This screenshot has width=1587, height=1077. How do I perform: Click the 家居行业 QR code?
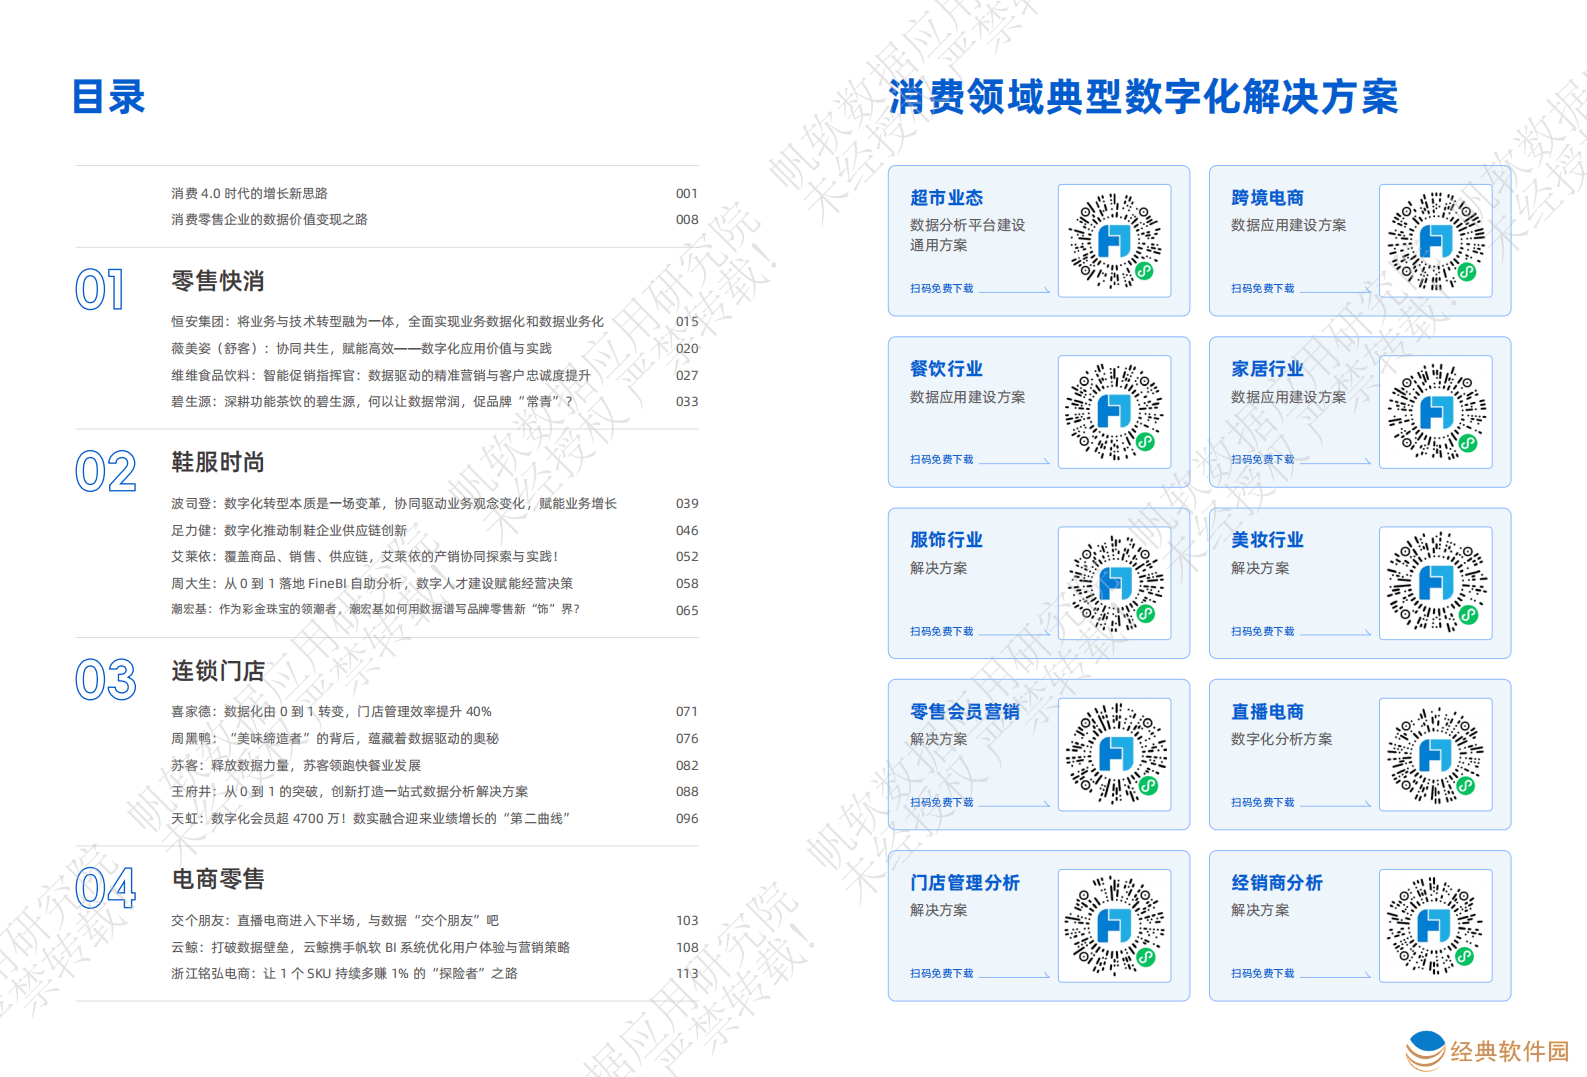tap(1435, 412)
